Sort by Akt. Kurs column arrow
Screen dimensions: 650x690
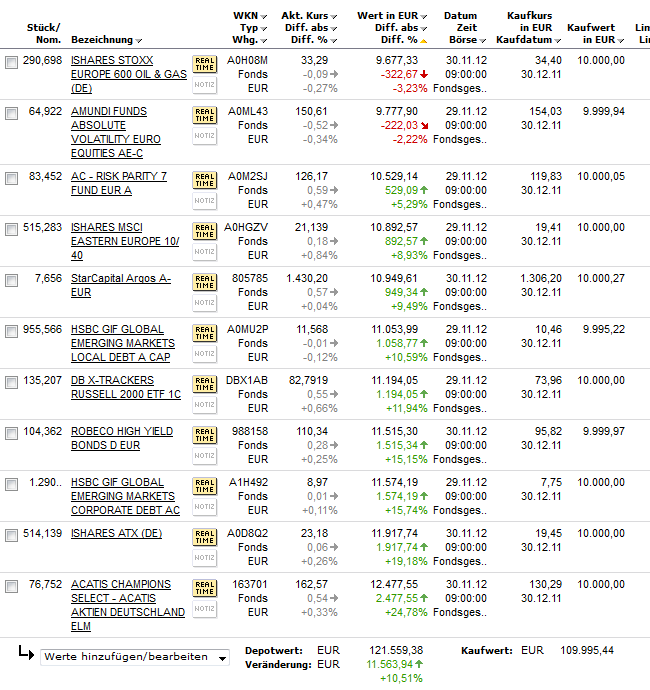click(334, 17)
